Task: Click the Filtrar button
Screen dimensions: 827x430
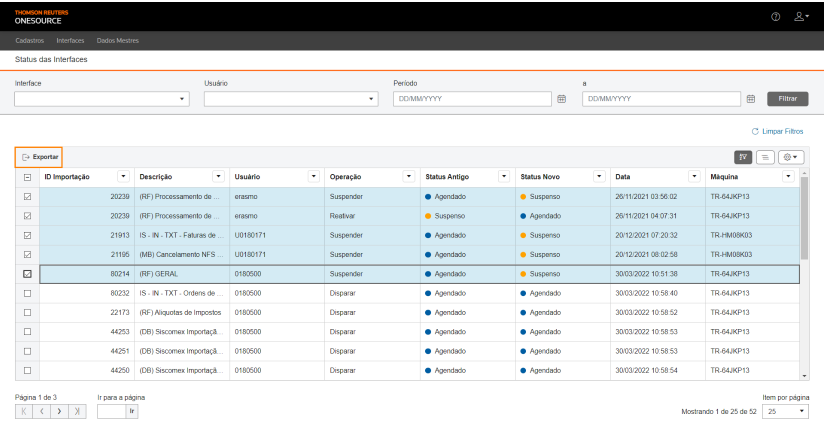Action: tap(787, 99)
